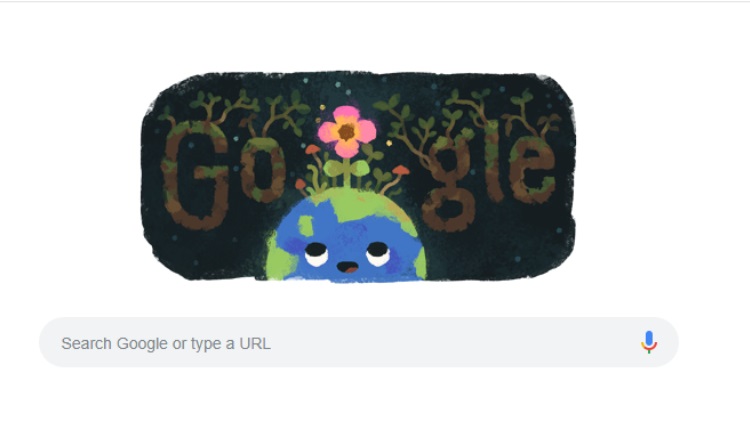Image resolution: width=750 pixels, height=430 pixels.
Task: Click the lowercase "g" in the doodle logo
Action: pos(452,184)
